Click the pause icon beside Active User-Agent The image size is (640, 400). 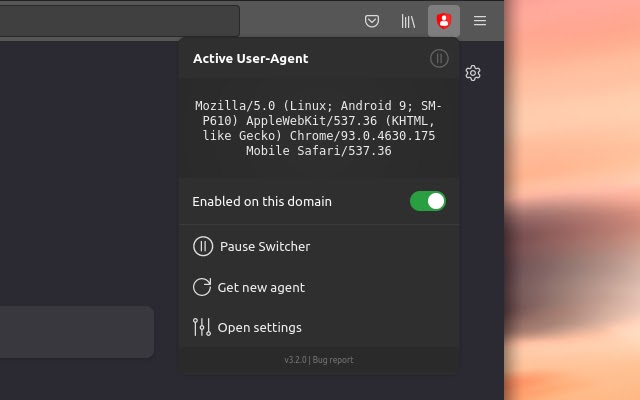tap(439, 59)
